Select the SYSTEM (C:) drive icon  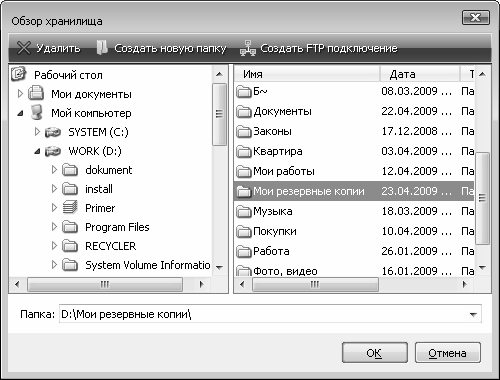53,133
